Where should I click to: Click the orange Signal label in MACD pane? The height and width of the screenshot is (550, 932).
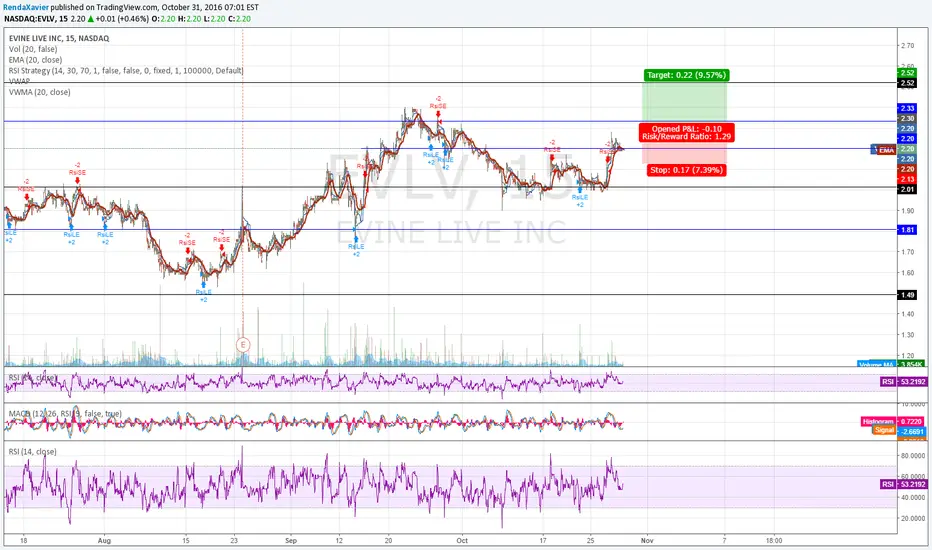(x=884, y=430)
